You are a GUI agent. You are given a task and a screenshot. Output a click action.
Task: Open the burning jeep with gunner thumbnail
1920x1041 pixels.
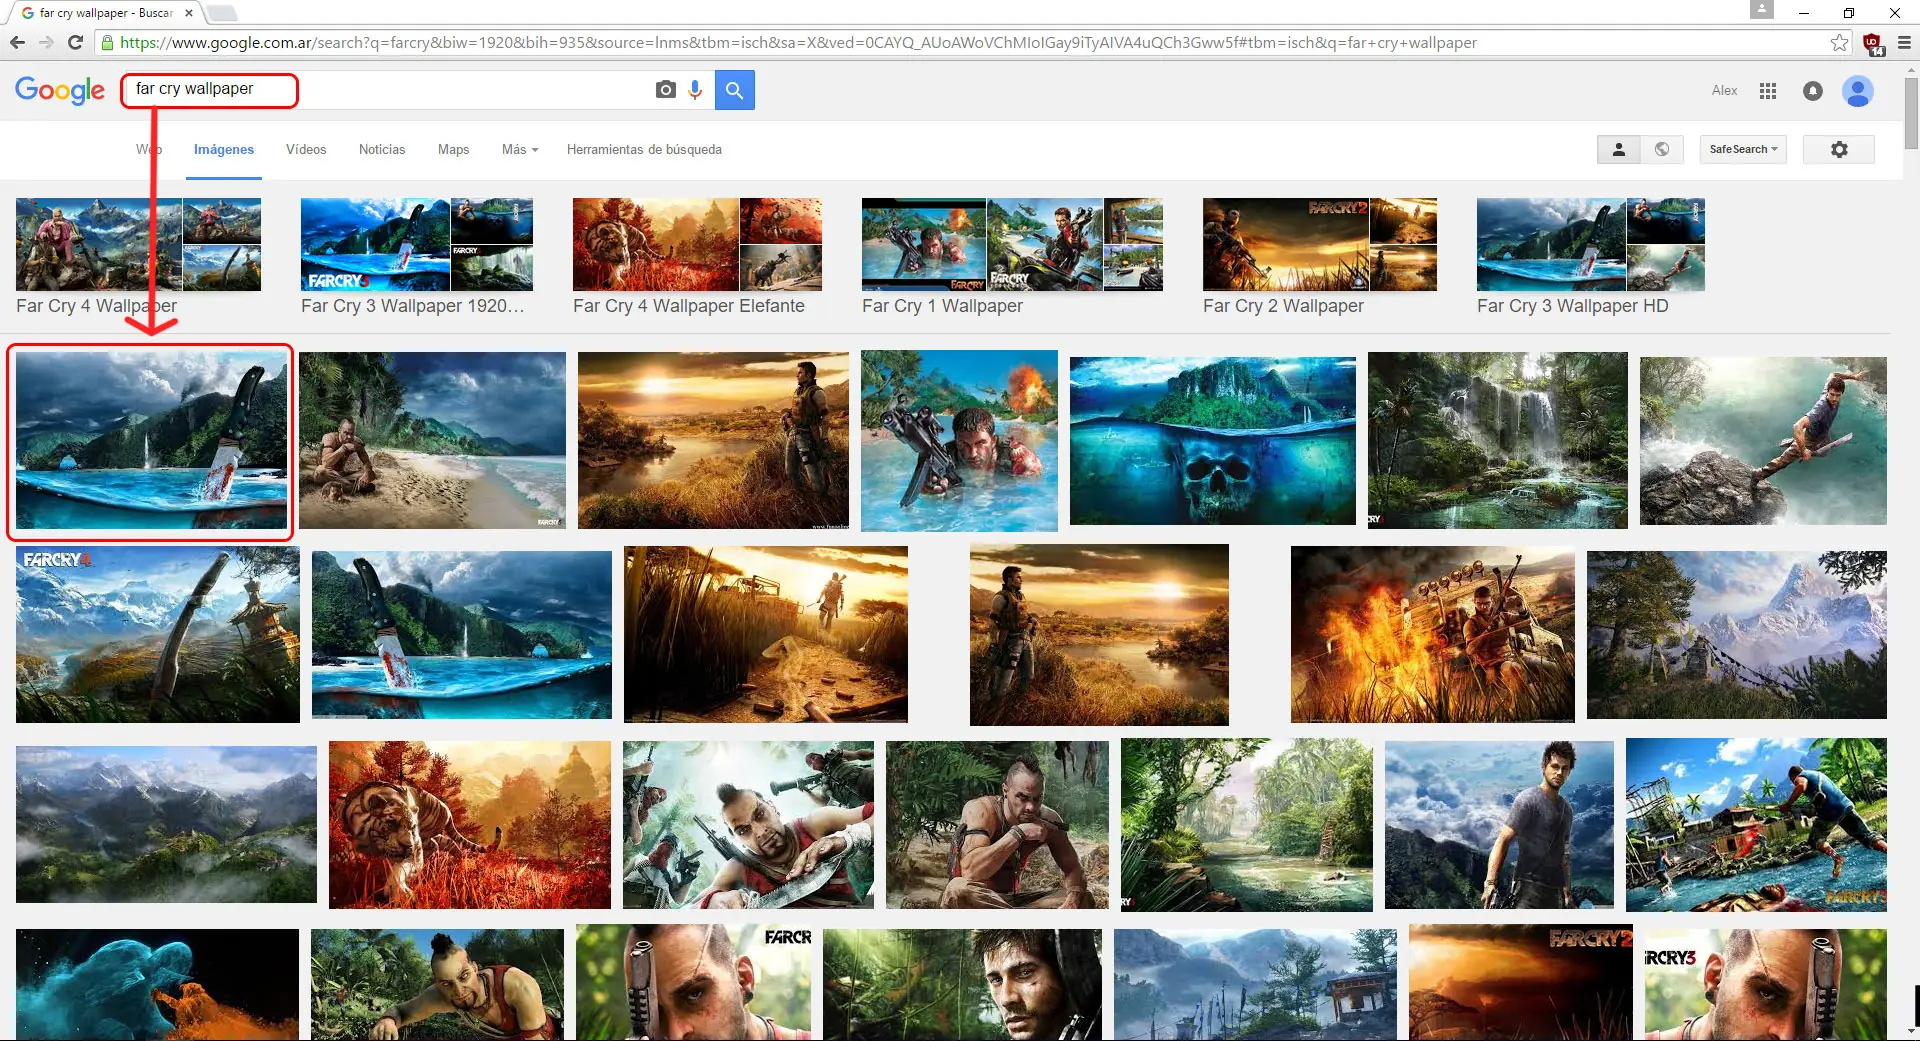1433,634
